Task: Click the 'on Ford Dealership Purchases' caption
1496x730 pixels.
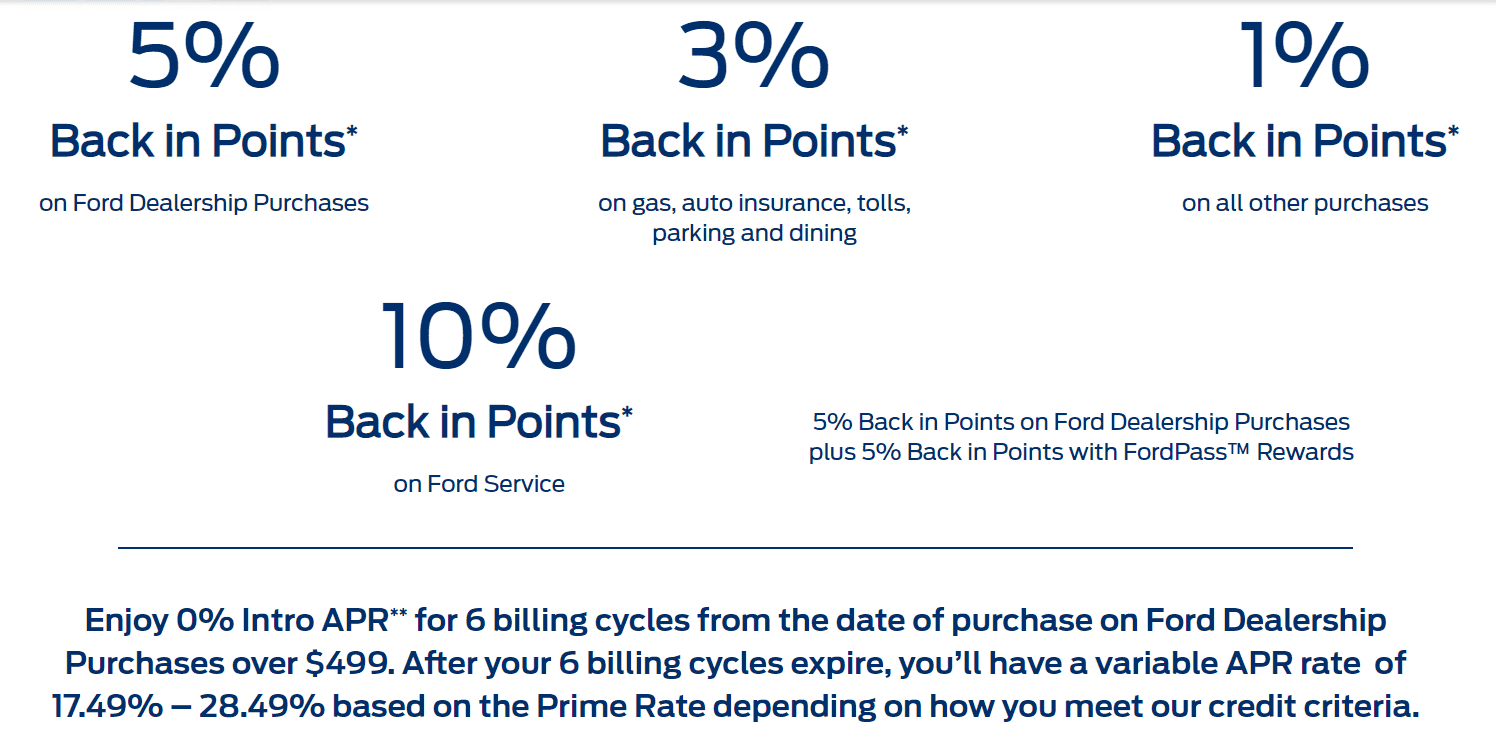Action: tap(204, 203)
